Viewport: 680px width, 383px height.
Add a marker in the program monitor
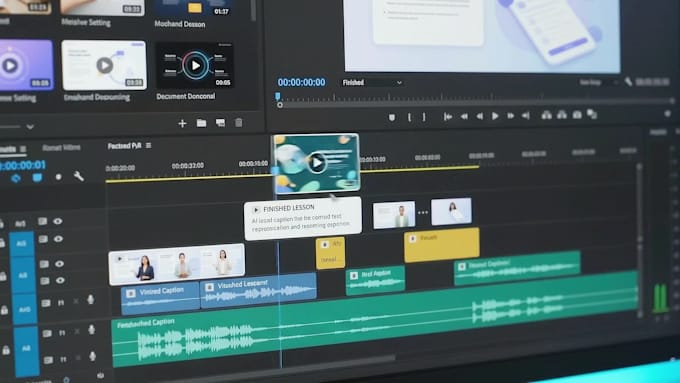tap(392, 117)
